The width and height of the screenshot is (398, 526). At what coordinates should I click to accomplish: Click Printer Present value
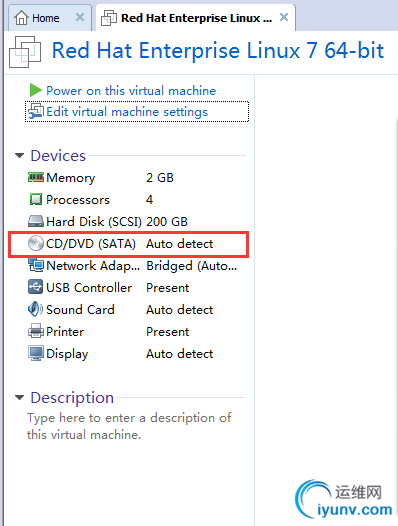coord(167,332)
